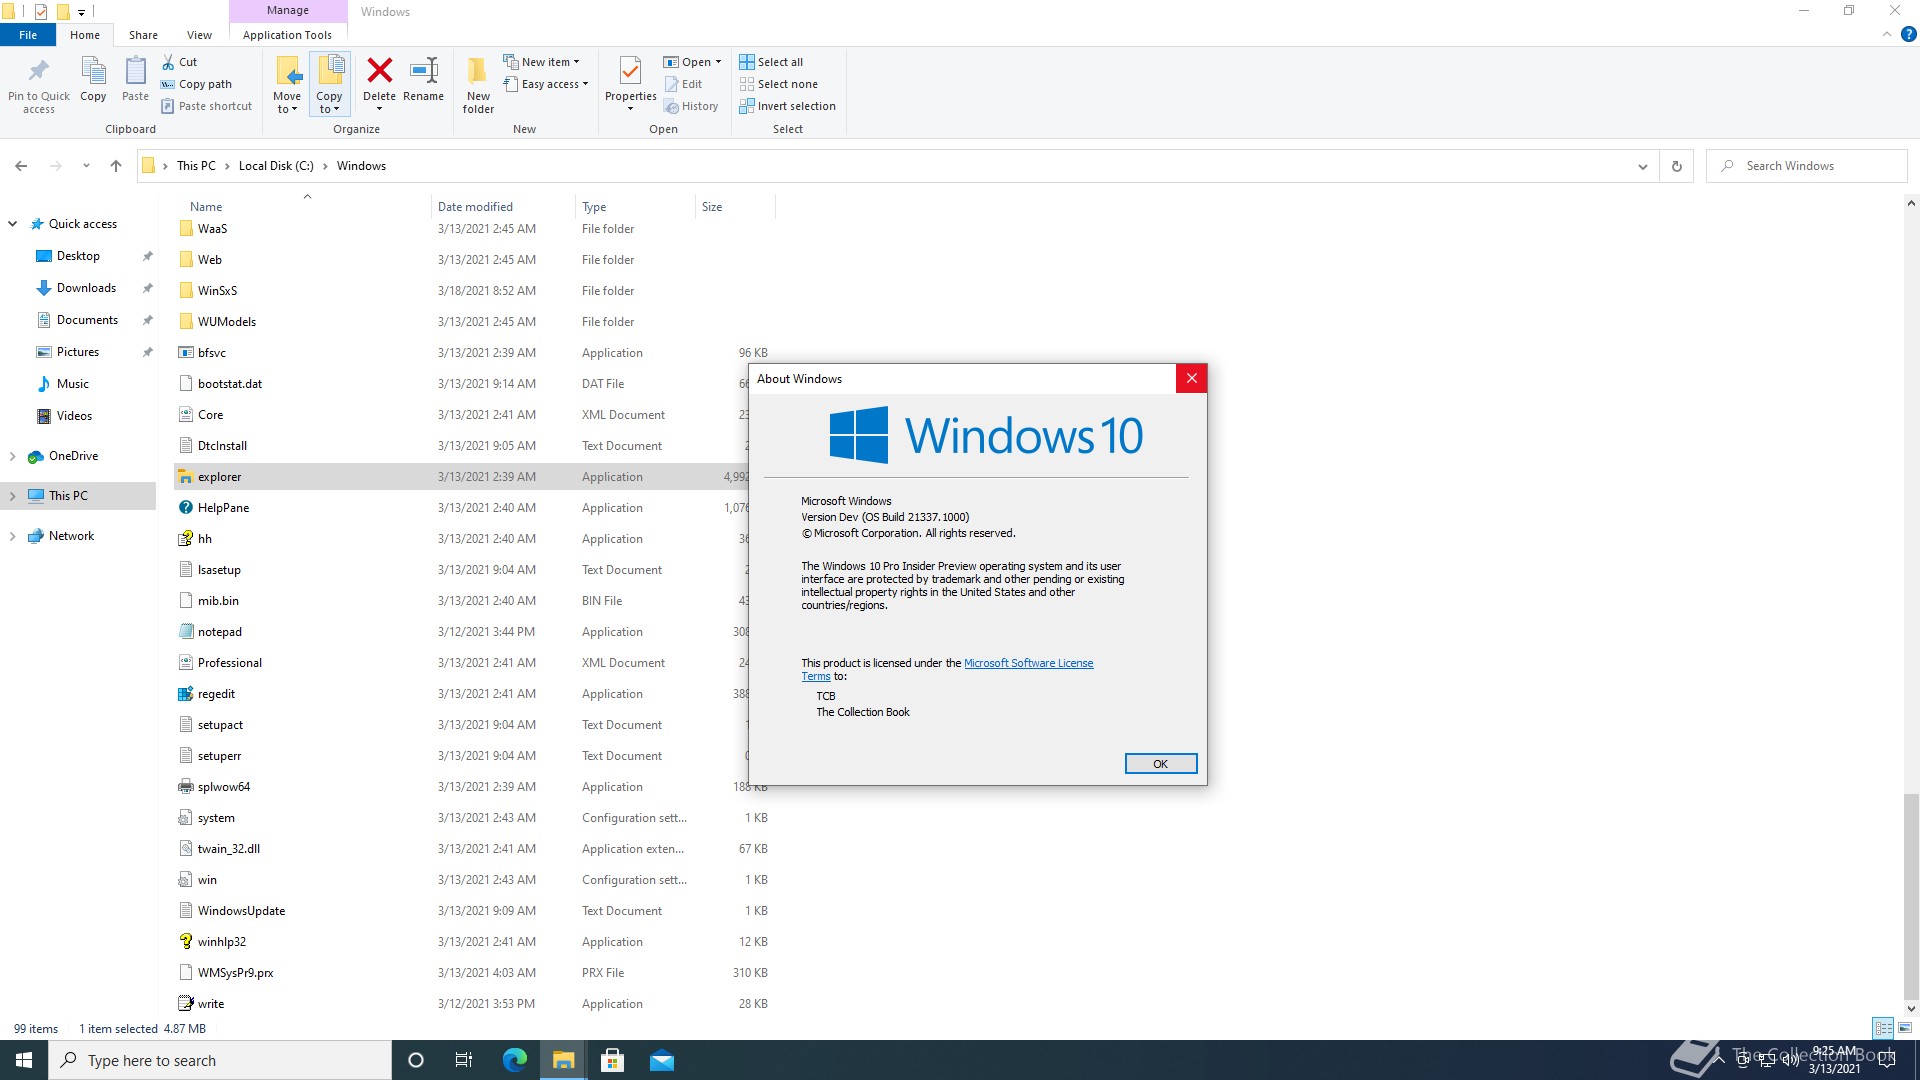Click the Paste ribbon icon
Image resolution: width=1920 pixels, height=1080 pixels.
click(x=135, y=79)
